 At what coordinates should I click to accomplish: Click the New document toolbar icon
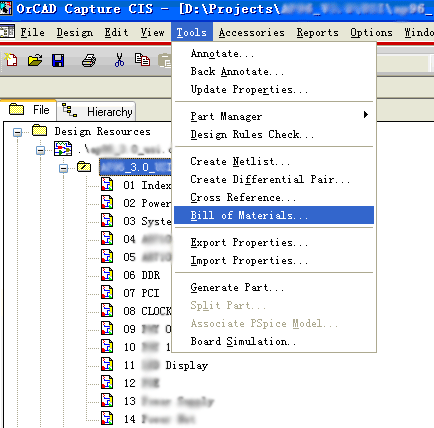pyautogui.click(x=11, y=60)
